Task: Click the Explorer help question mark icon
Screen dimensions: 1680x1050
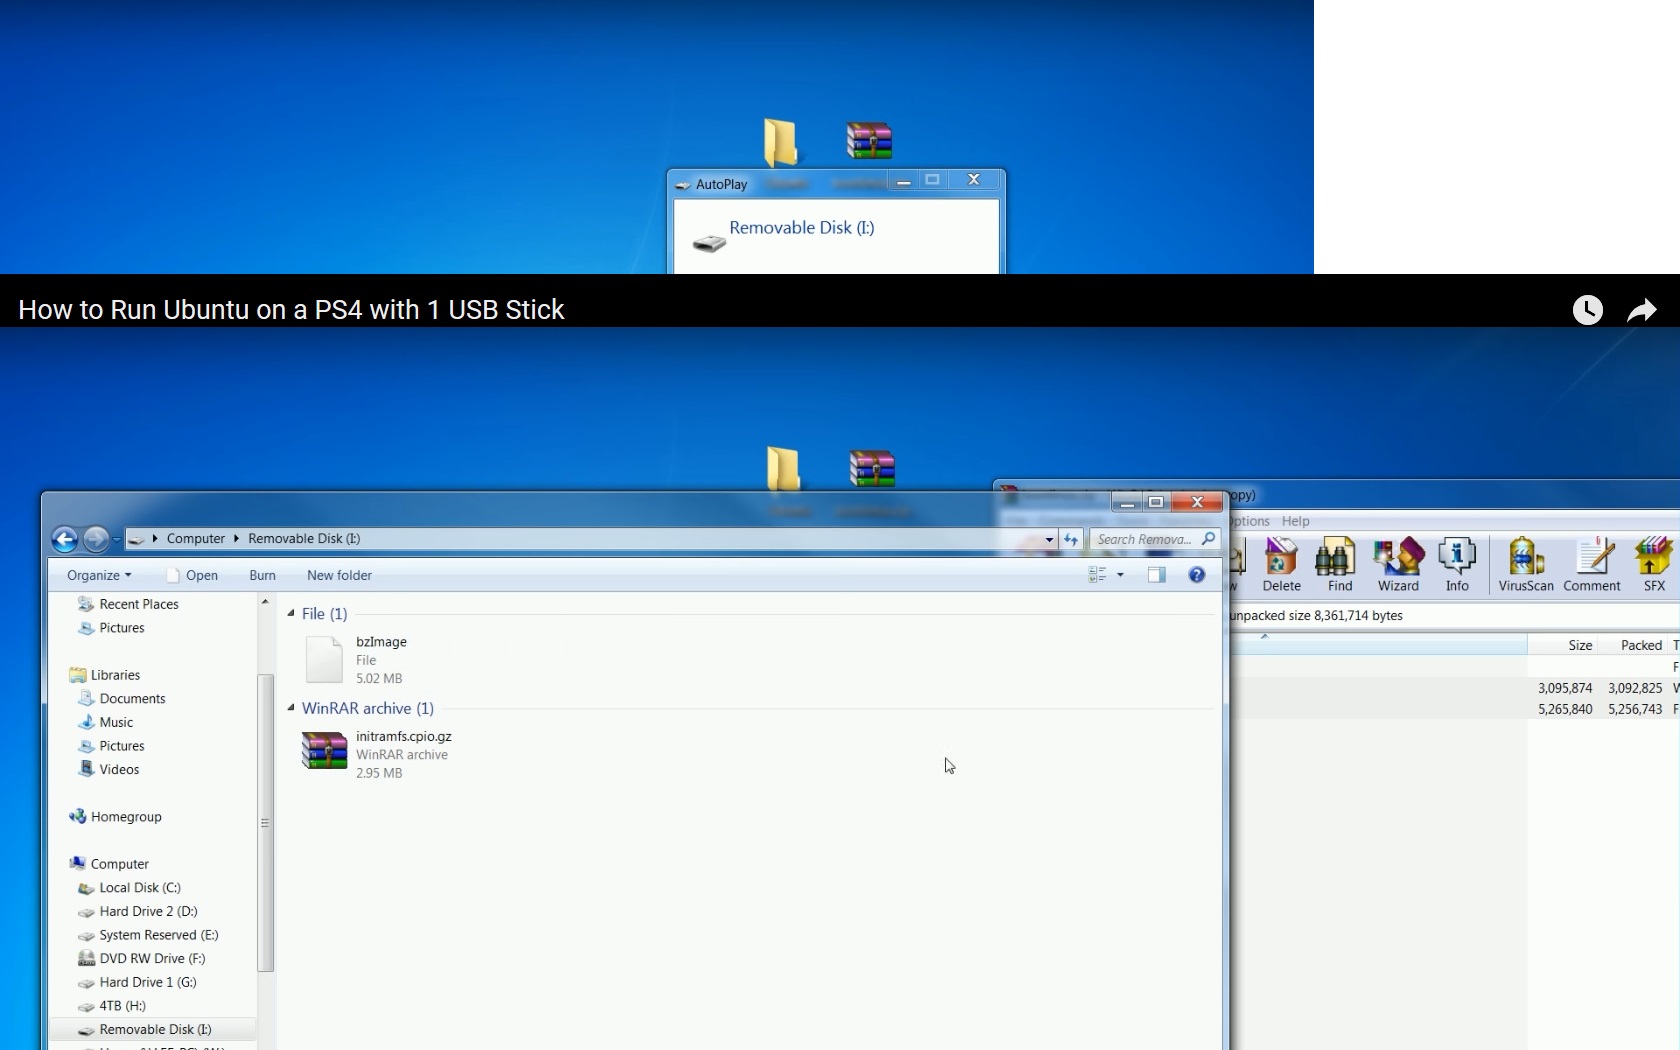Action: [1197, 575]
